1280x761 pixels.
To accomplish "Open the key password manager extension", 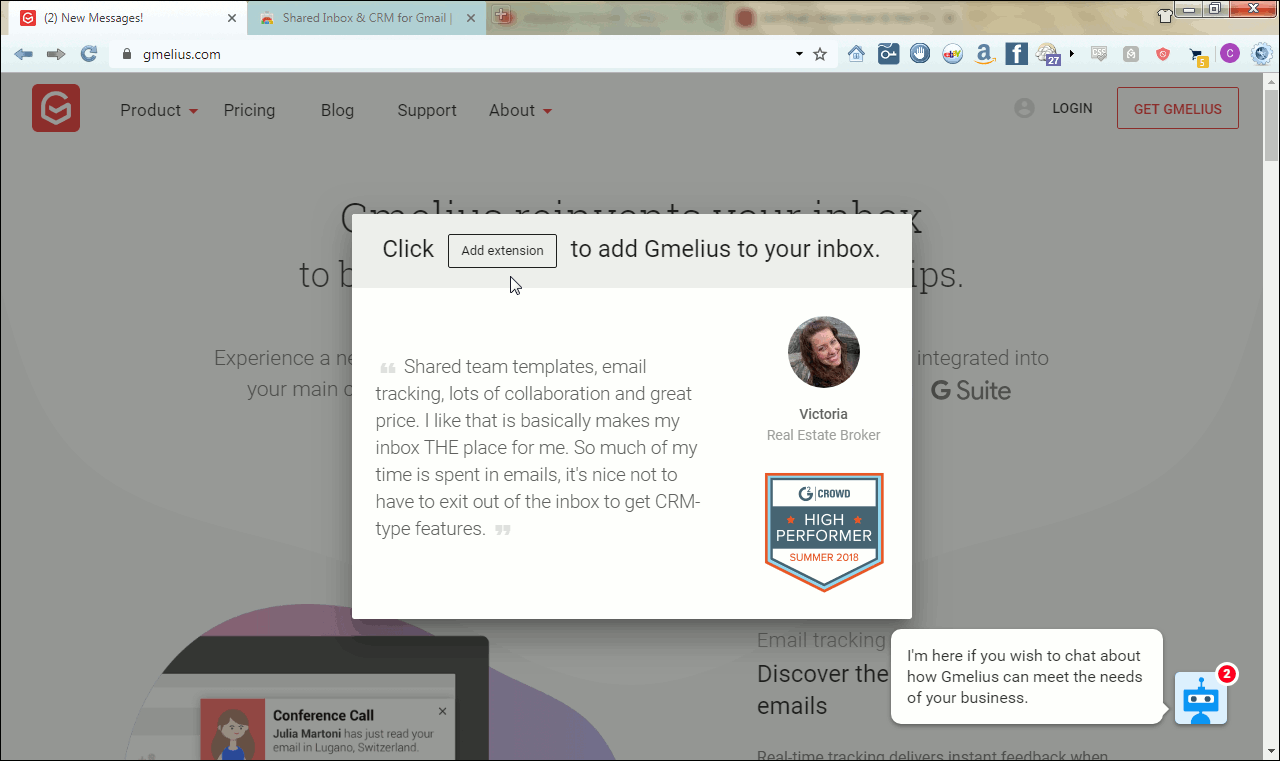I will point(889,54).
